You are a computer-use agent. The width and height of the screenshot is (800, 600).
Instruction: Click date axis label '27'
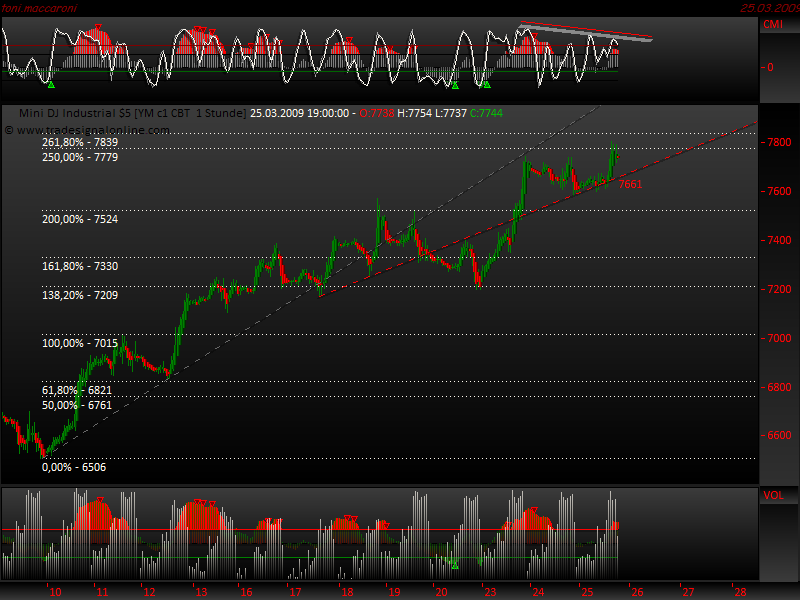[689, 592]
